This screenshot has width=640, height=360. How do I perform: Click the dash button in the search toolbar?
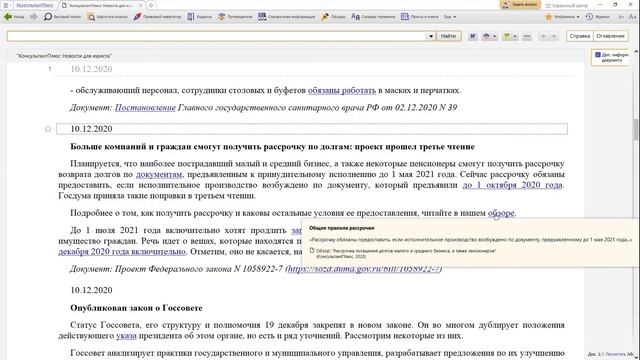point(527,36)
